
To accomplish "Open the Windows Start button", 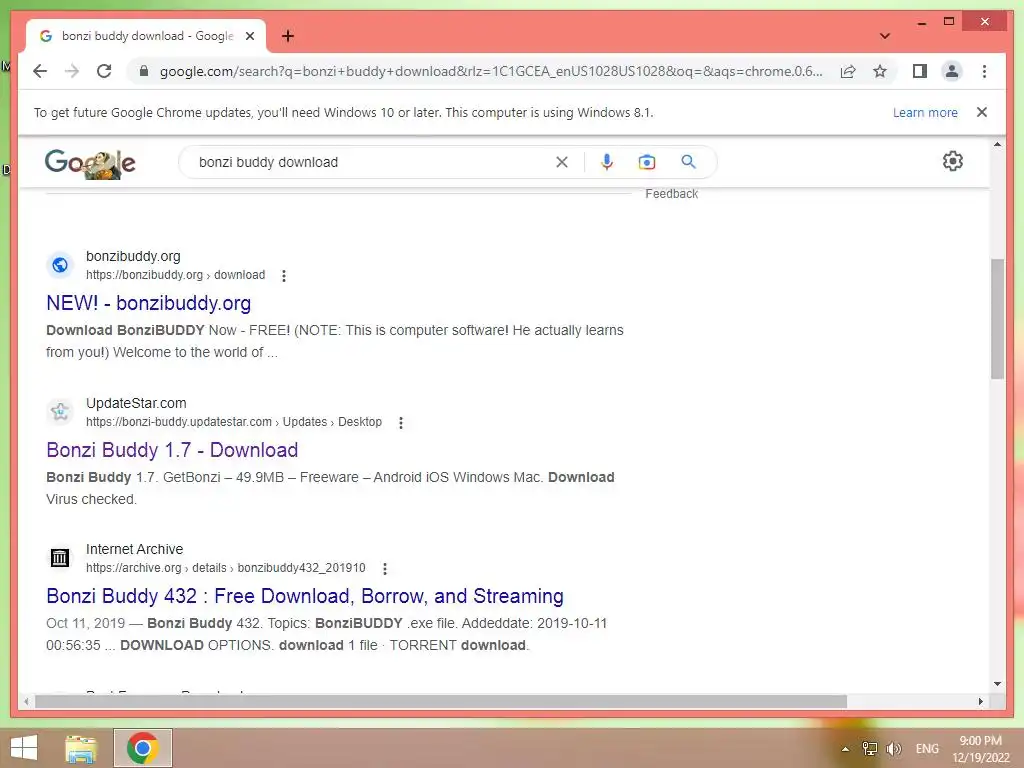I will tap(24, 748).
